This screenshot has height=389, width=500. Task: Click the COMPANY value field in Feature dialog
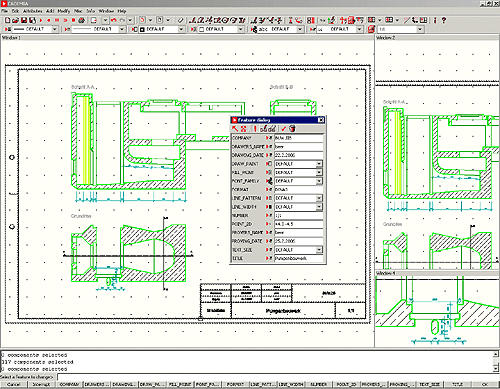(299, 138)
